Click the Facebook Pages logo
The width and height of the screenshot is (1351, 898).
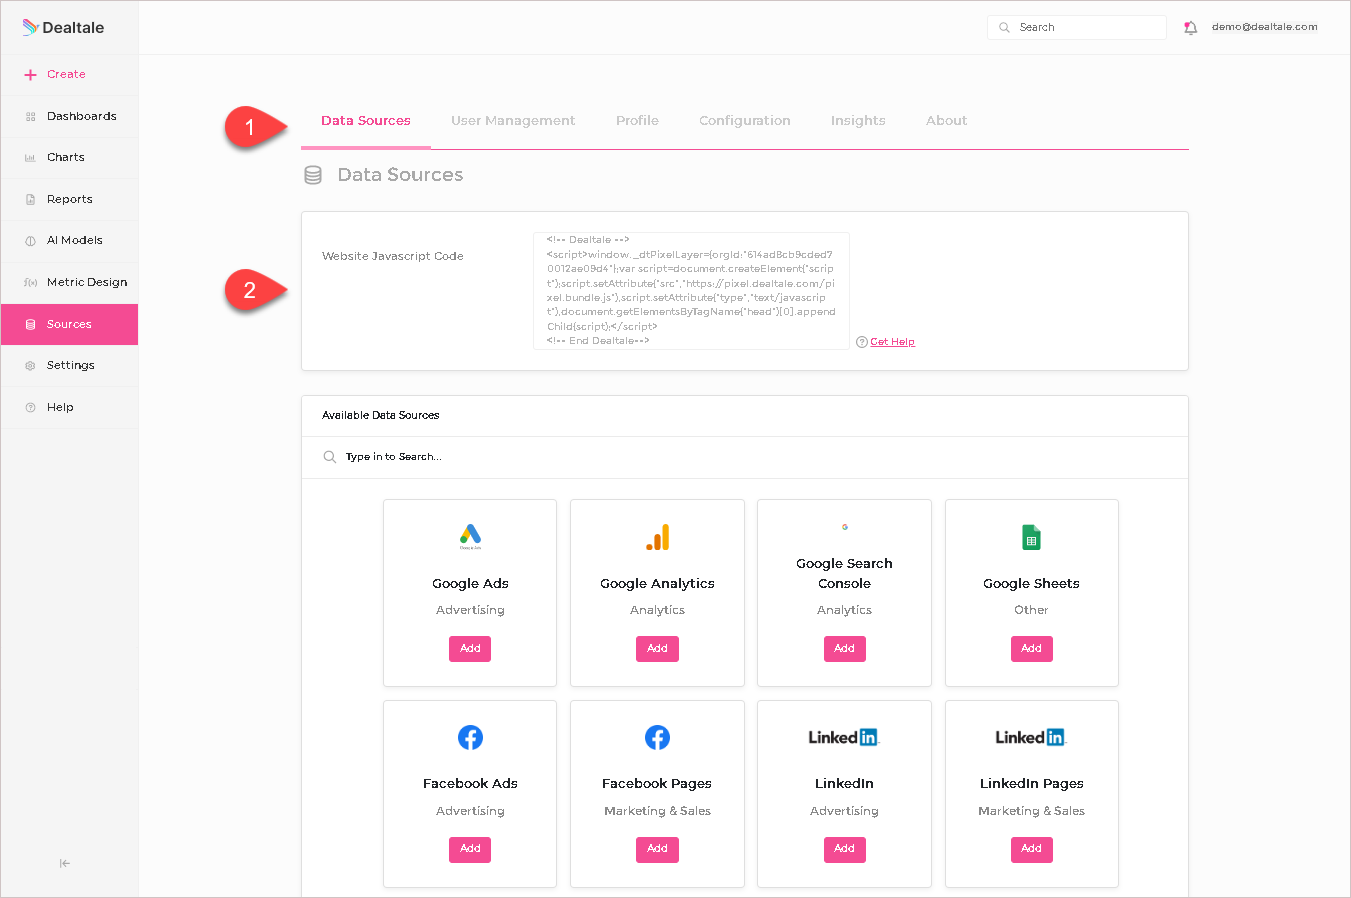tap(657, 738)
